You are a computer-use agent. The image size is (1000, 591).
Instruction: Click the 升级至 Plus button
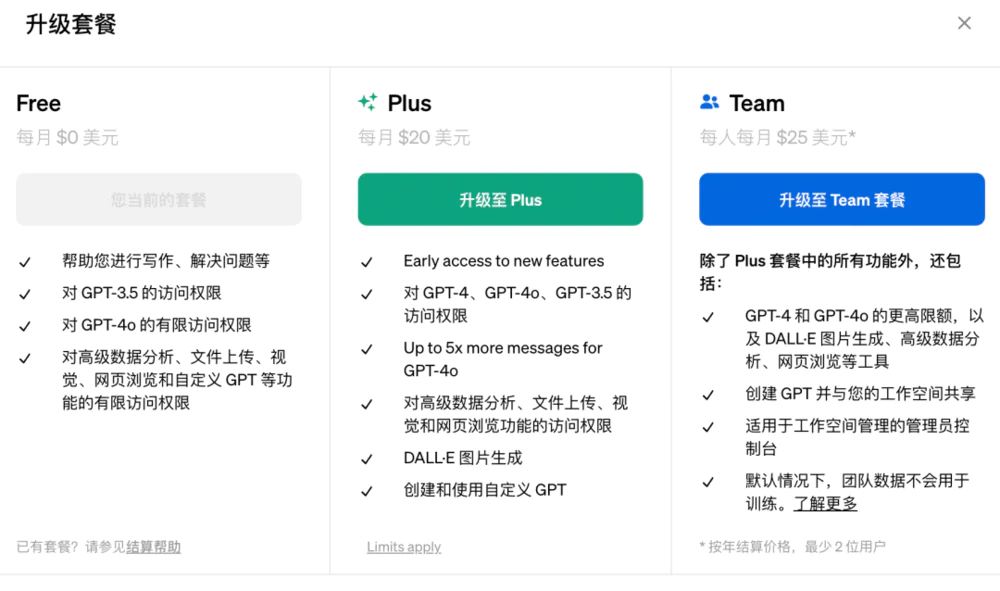500,199
